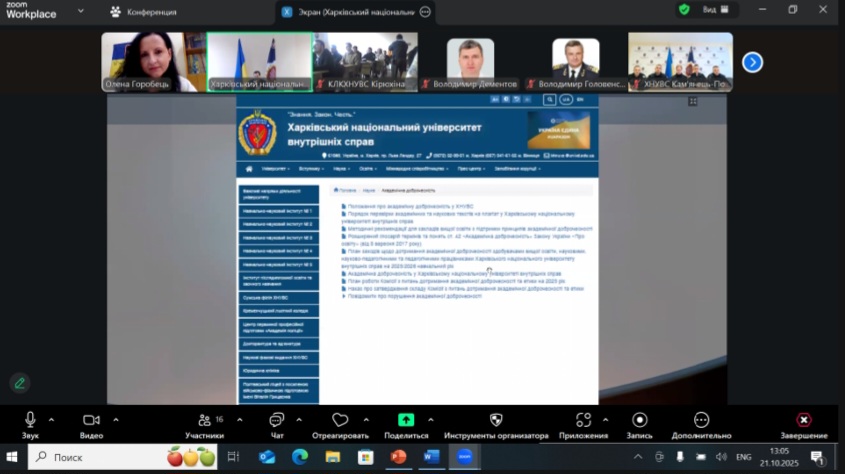Select the Экран shared screen tab

click(x=350, y=12)
